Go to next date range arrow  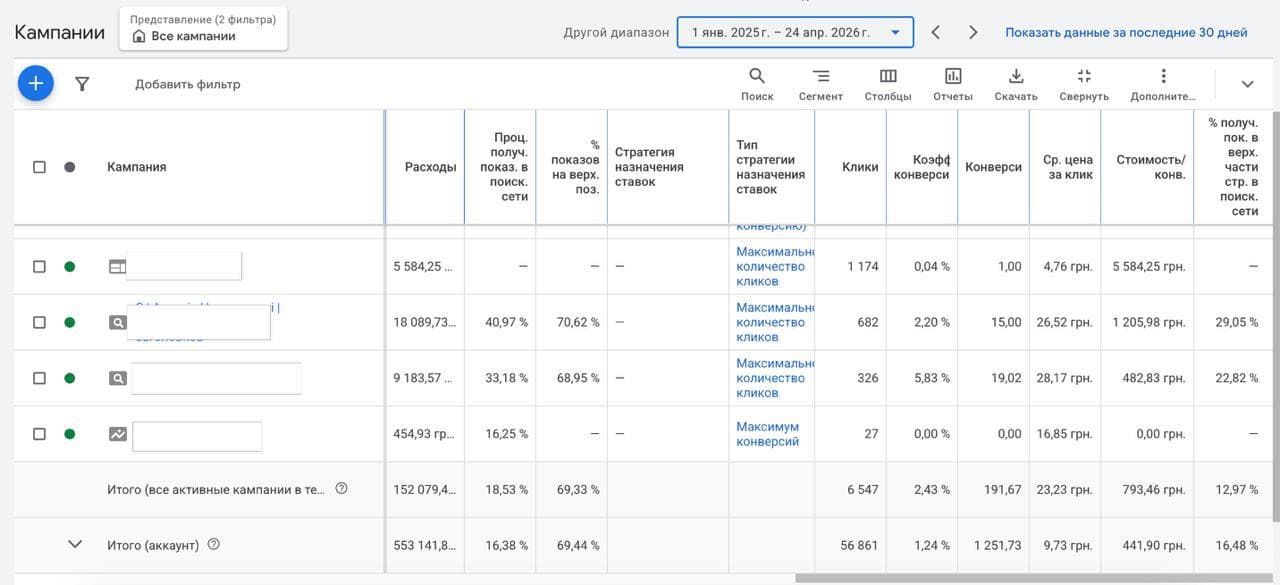[973, 32]
